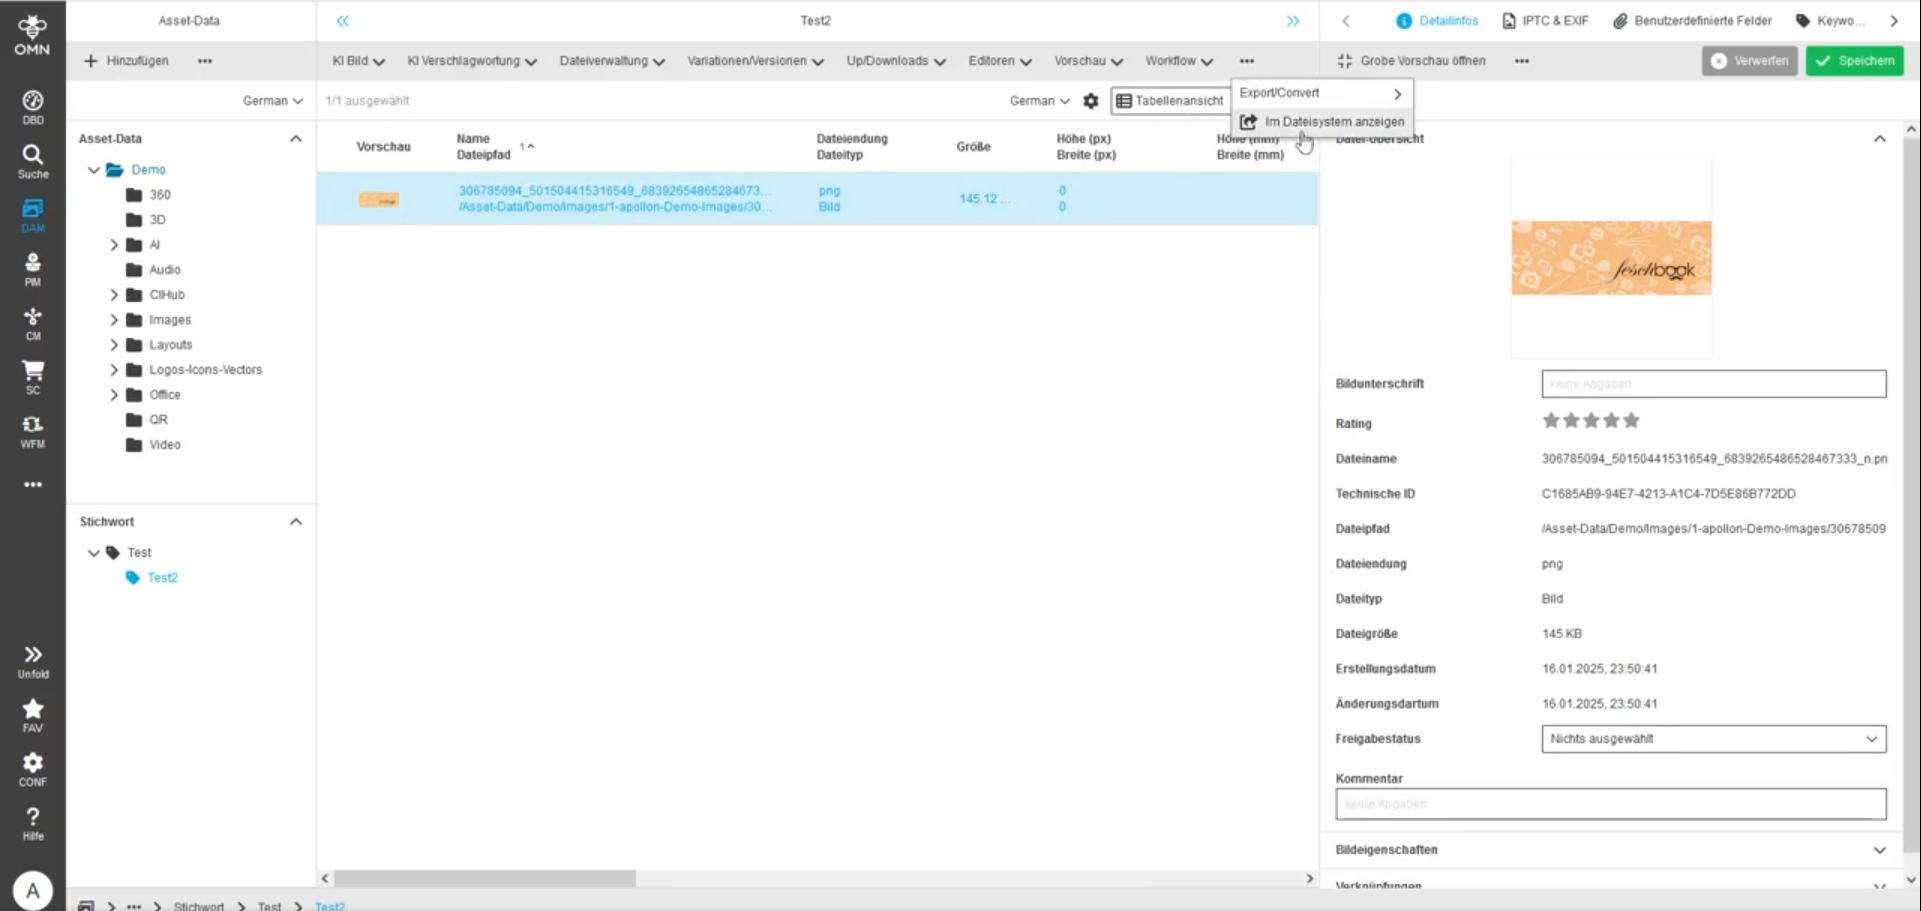Viewport: 1921px width, 911px height.
Task: Open the CM module icon
Action: tap(33, 323)
